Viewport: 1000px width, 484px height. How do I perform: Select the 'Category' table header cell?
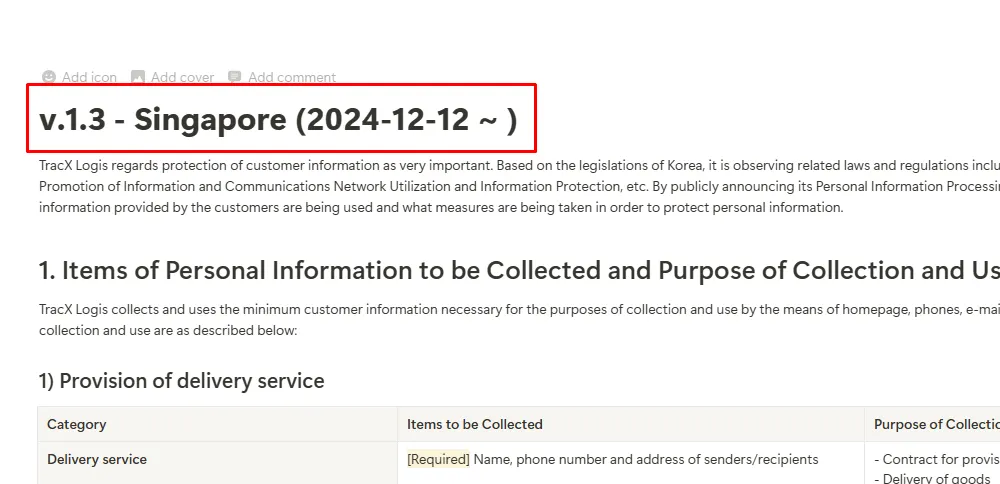76,424
